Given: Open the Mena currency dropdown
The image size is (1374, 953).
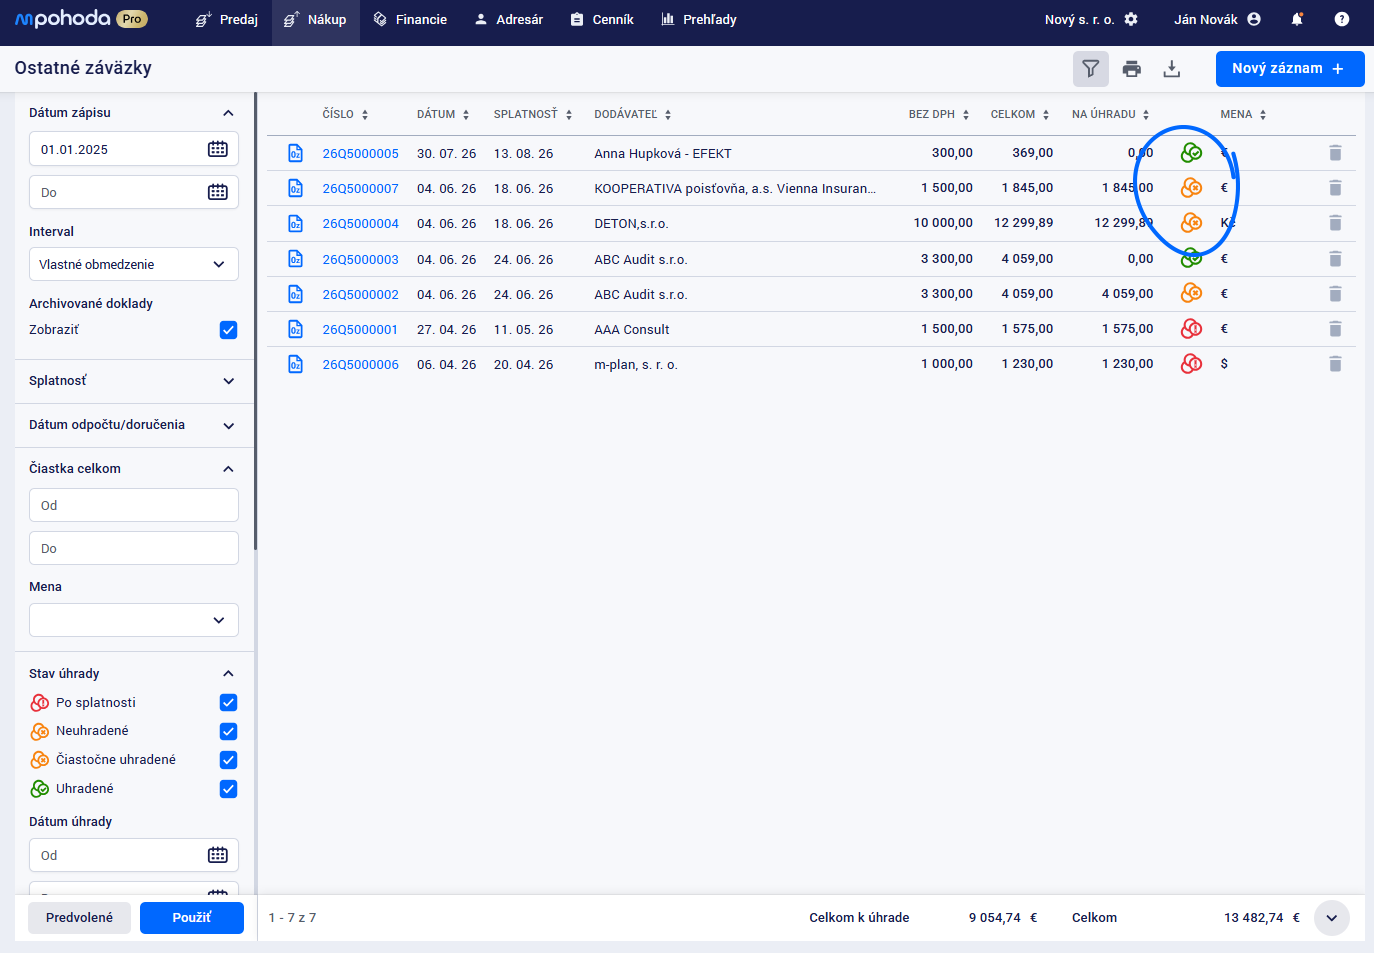Looking at the screenshot, I should tap(134, 620).
